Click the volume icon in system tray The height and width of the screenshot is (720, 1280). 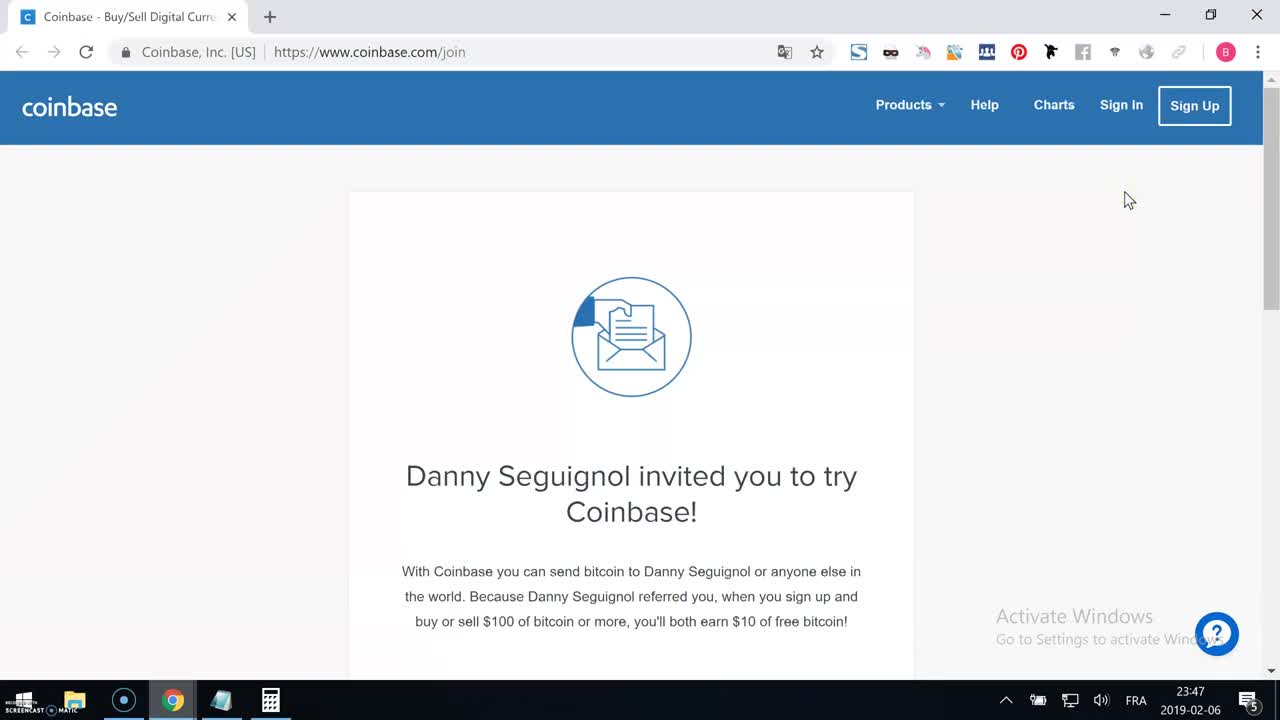1101,700
